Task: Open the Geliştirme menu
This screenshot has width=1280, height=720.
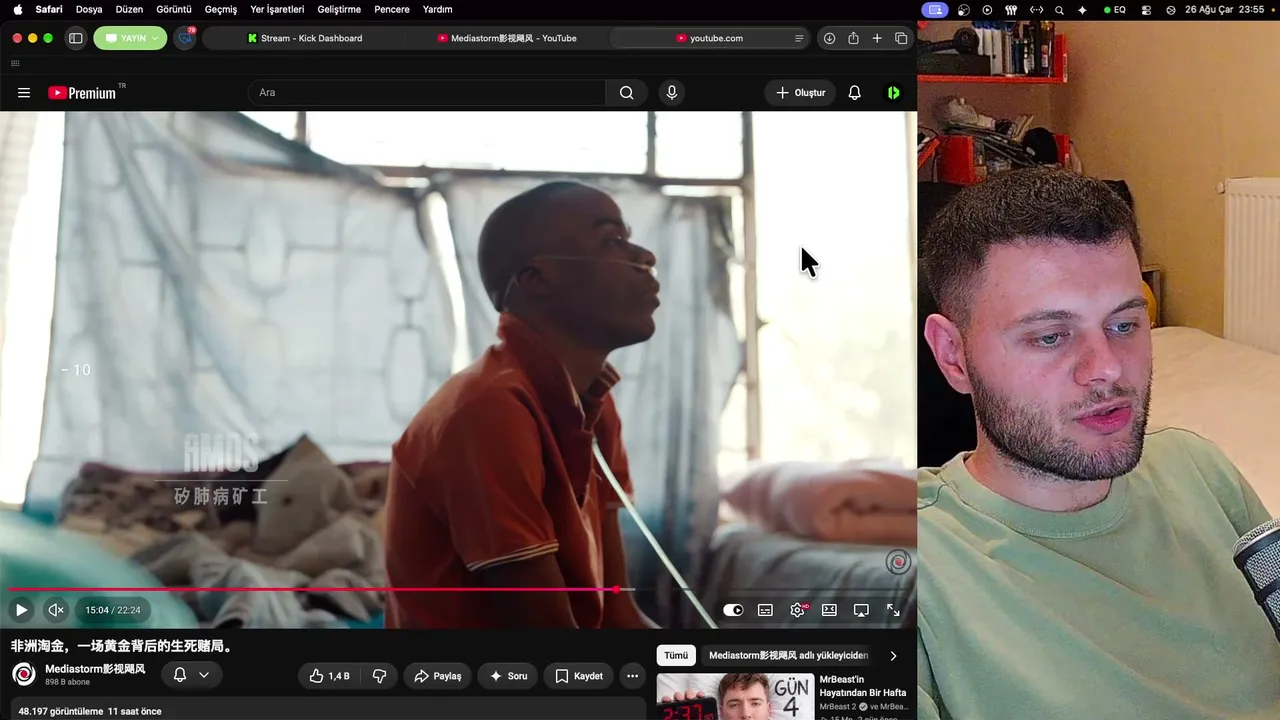Action: pos(339,9)
